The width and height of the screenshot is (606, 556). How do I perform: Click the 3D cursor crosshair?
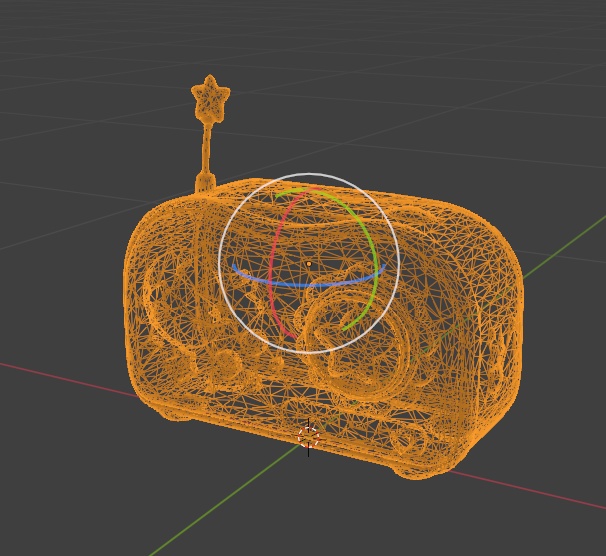(308, 437)
